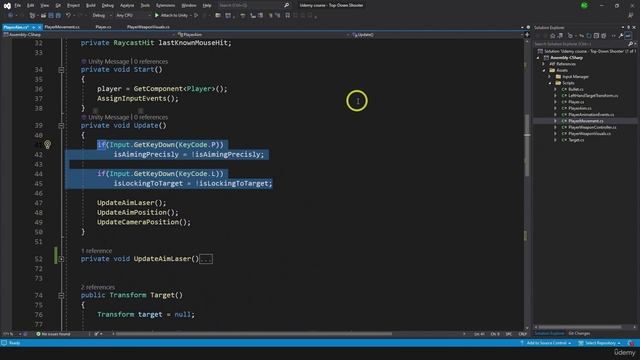The height and width of the screenshot is (360, 640).
Task: Click the green Attach to Unity play button
Action: click(171, 16)
